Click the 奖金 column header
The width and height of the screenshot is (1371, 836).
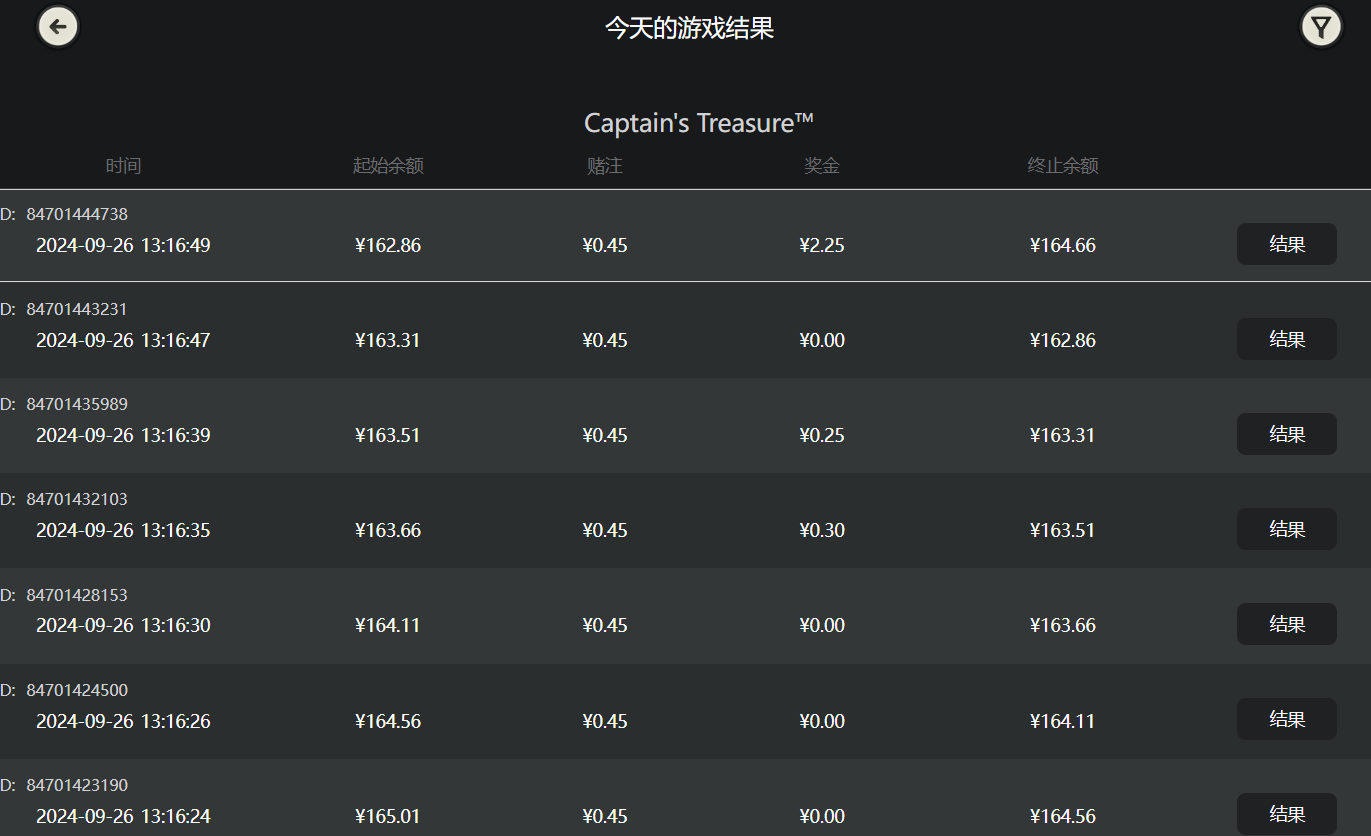(x=821, y=166)
